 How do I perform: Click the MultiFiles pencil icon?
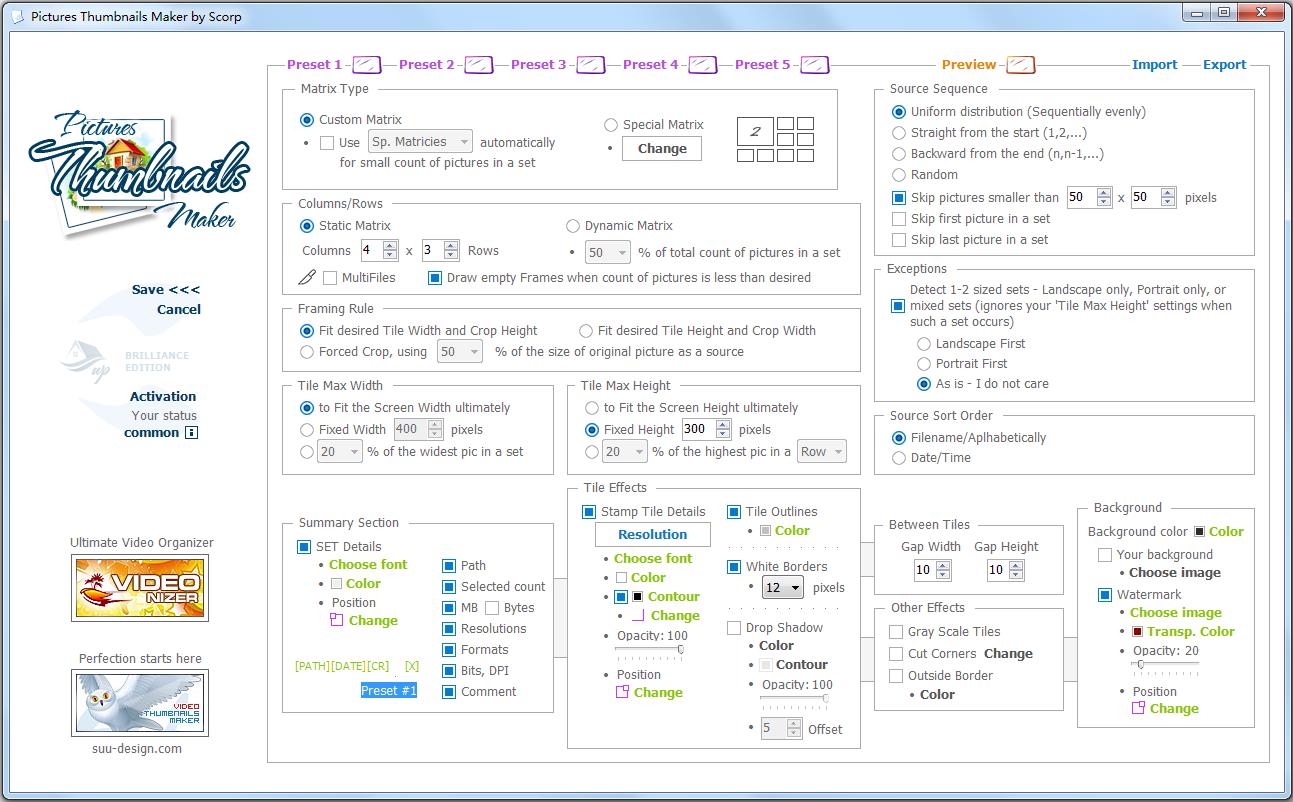(x=308, y=277)
